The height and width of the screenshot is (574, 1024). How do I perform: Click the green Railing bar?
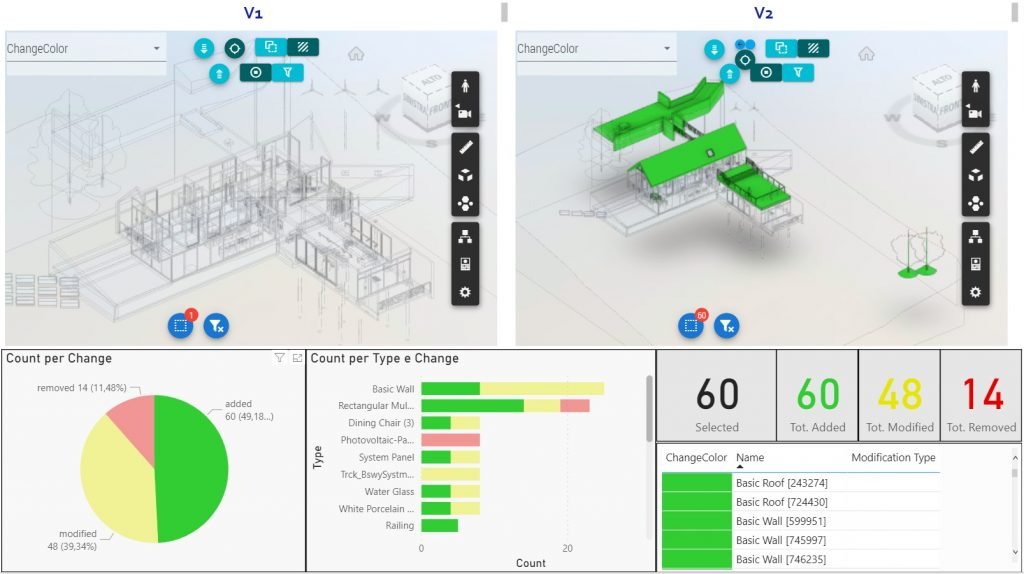click(x=440, y=526)
